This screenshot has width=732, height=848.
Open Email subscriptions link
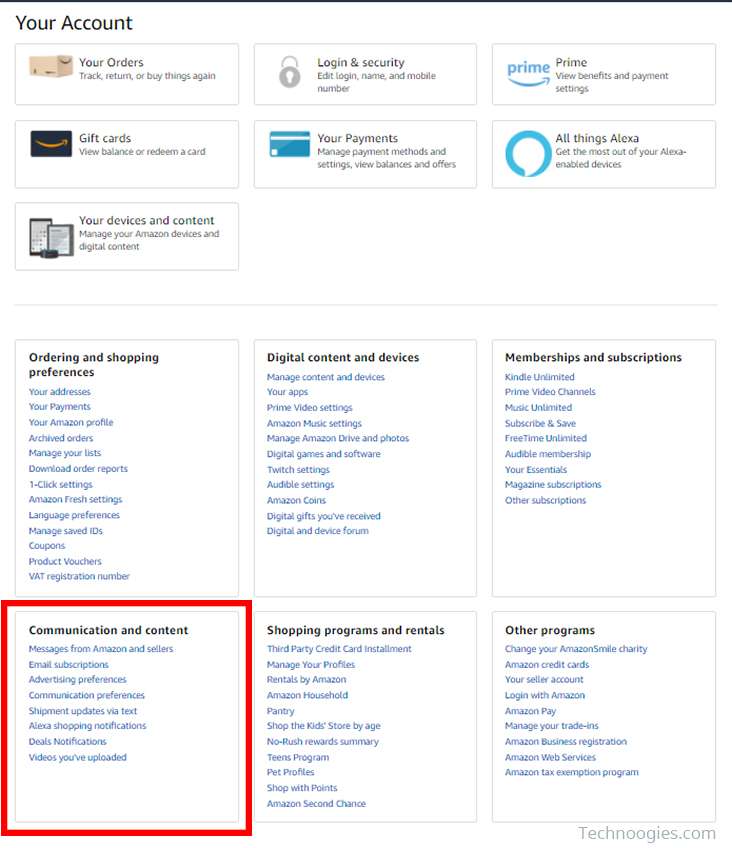click(69, 664)
